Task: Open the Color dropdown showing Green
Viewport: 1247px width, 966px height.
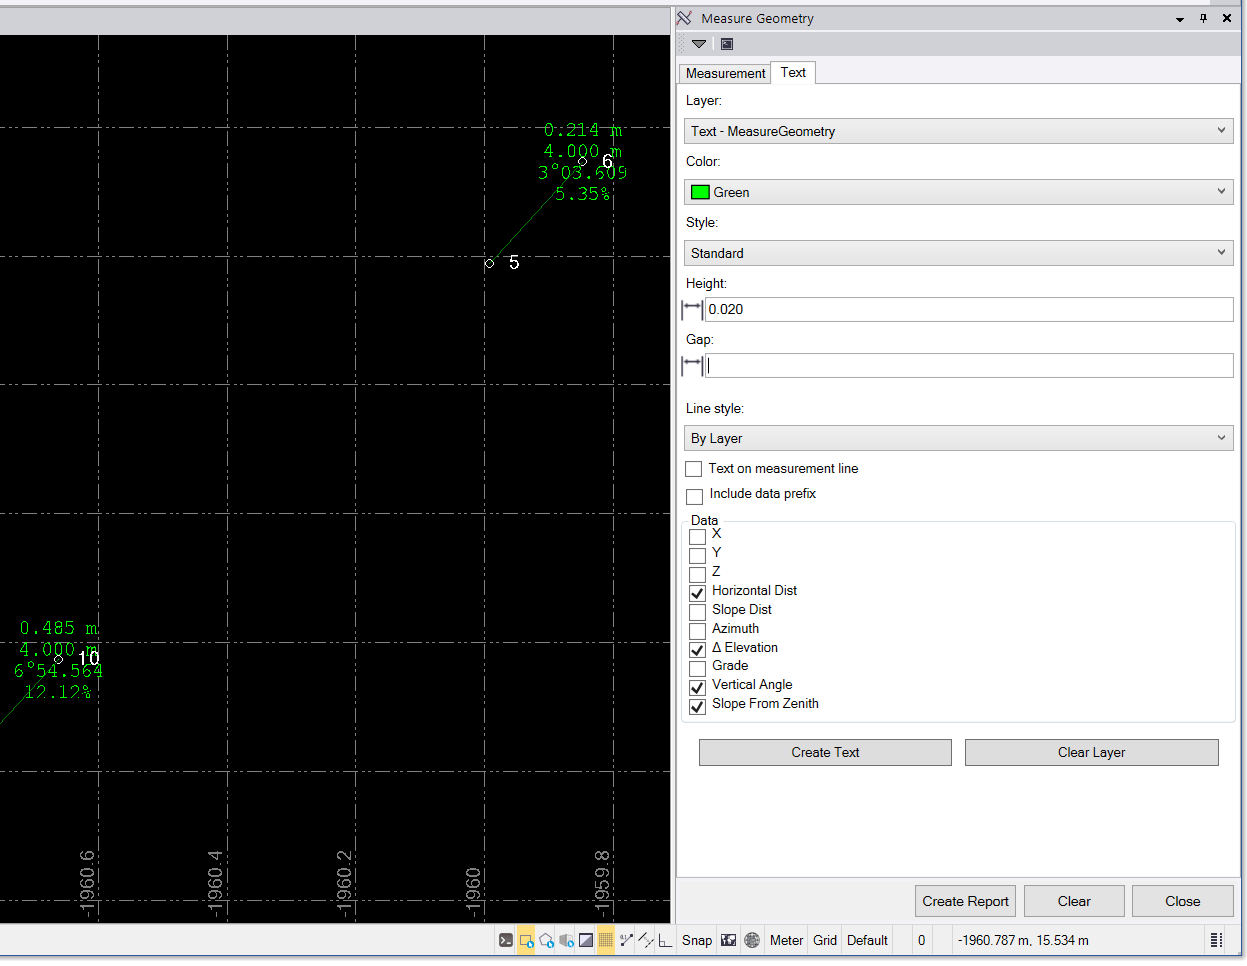Action: tap(958, 192)
